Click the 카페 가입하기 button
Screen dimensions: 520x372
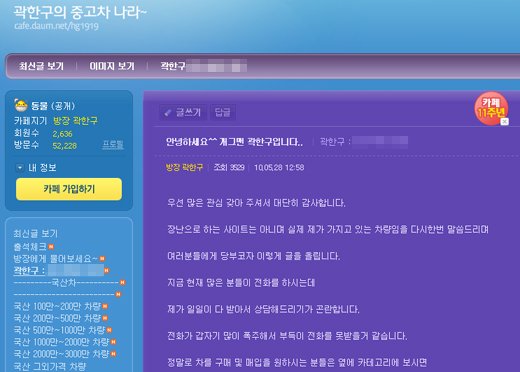coord(69,189)
